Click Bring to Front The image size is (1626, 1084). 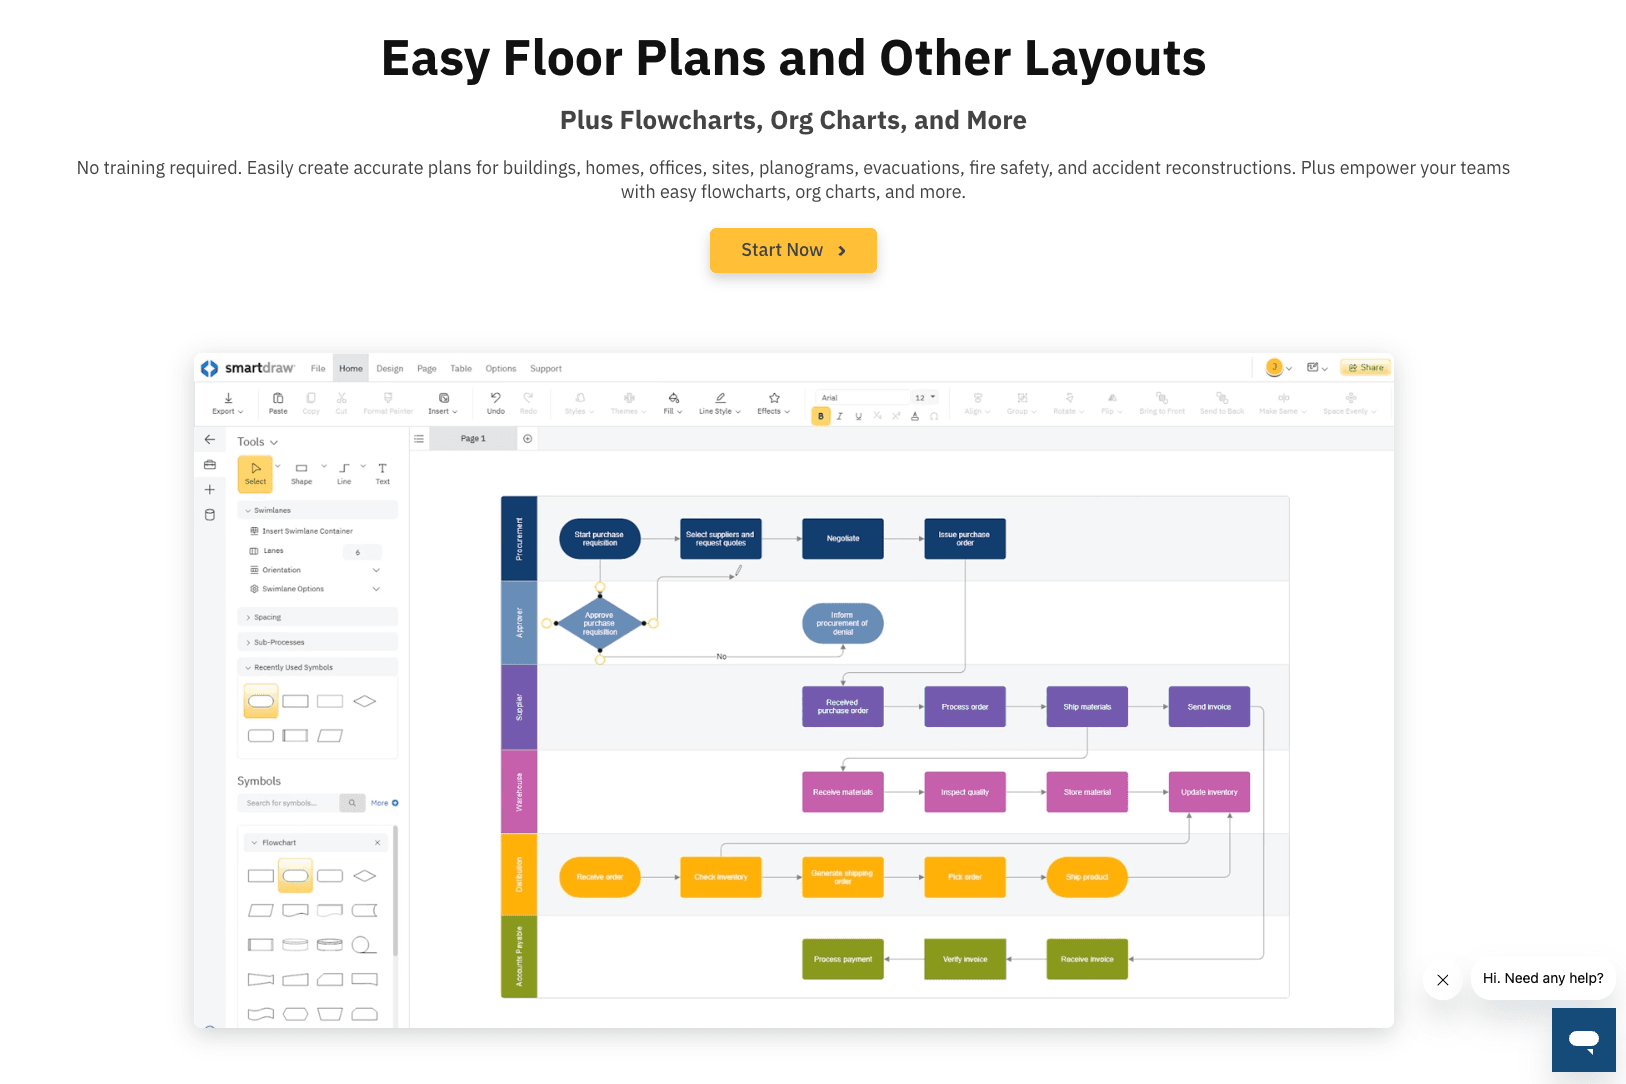1162,404
